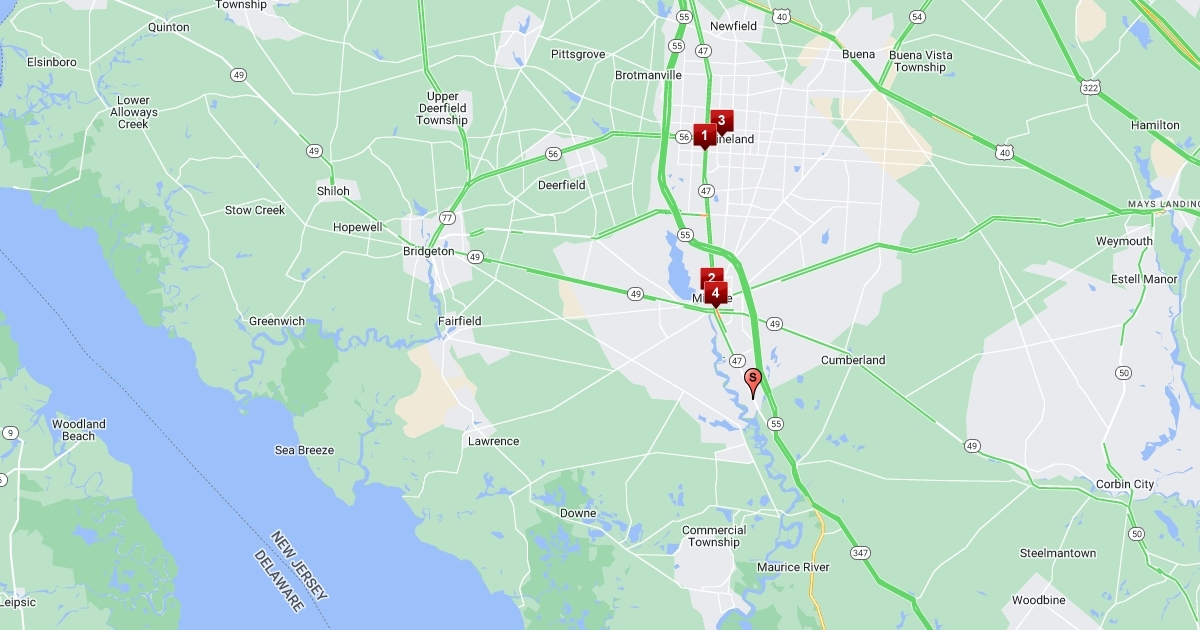Select the red marker numbered 2
Viewport: 1200px width, 630px height.
click(x=712, y=278)
